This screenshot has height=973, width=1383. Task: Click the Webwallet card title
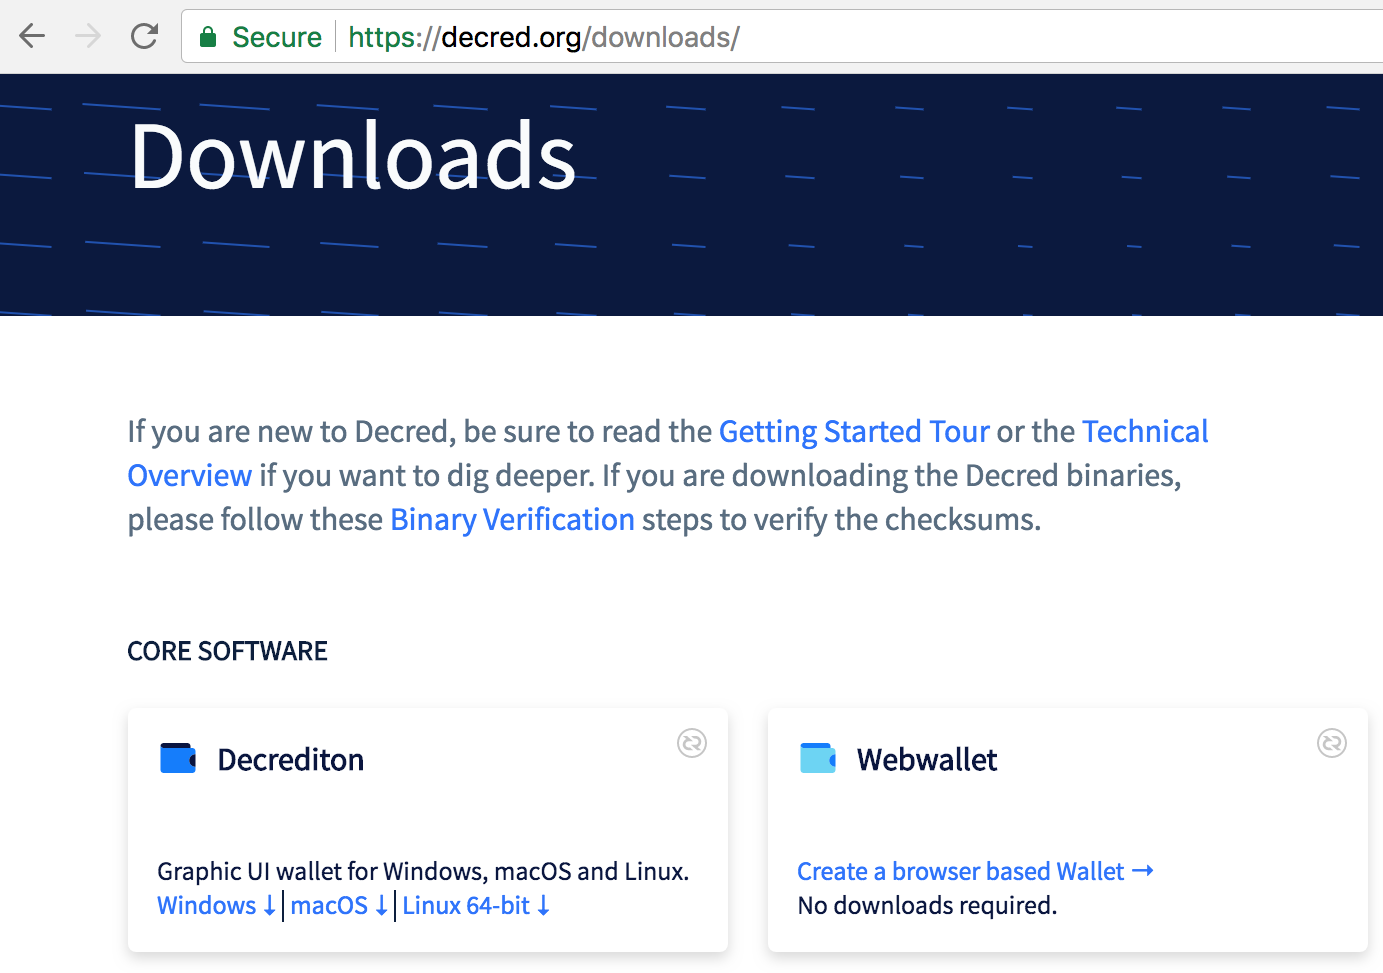[927, 759]
